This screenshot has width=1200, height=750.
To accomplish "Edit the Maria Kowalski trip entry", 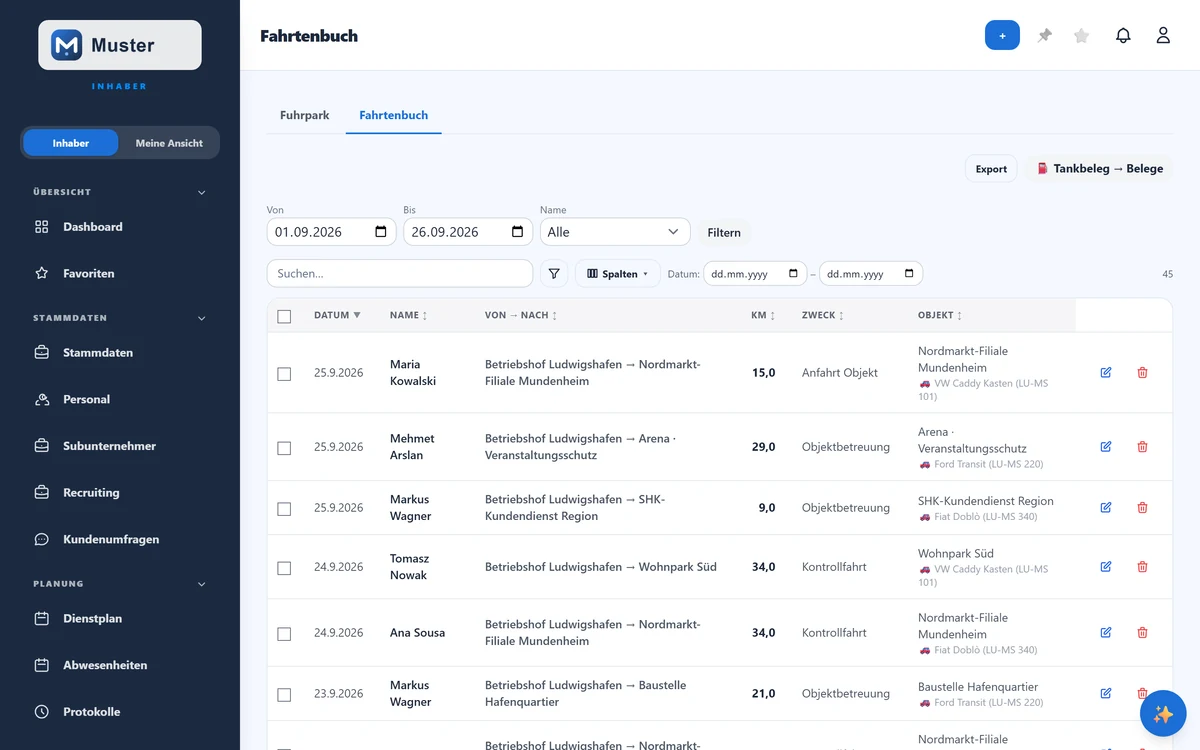I will point(1106,373).
